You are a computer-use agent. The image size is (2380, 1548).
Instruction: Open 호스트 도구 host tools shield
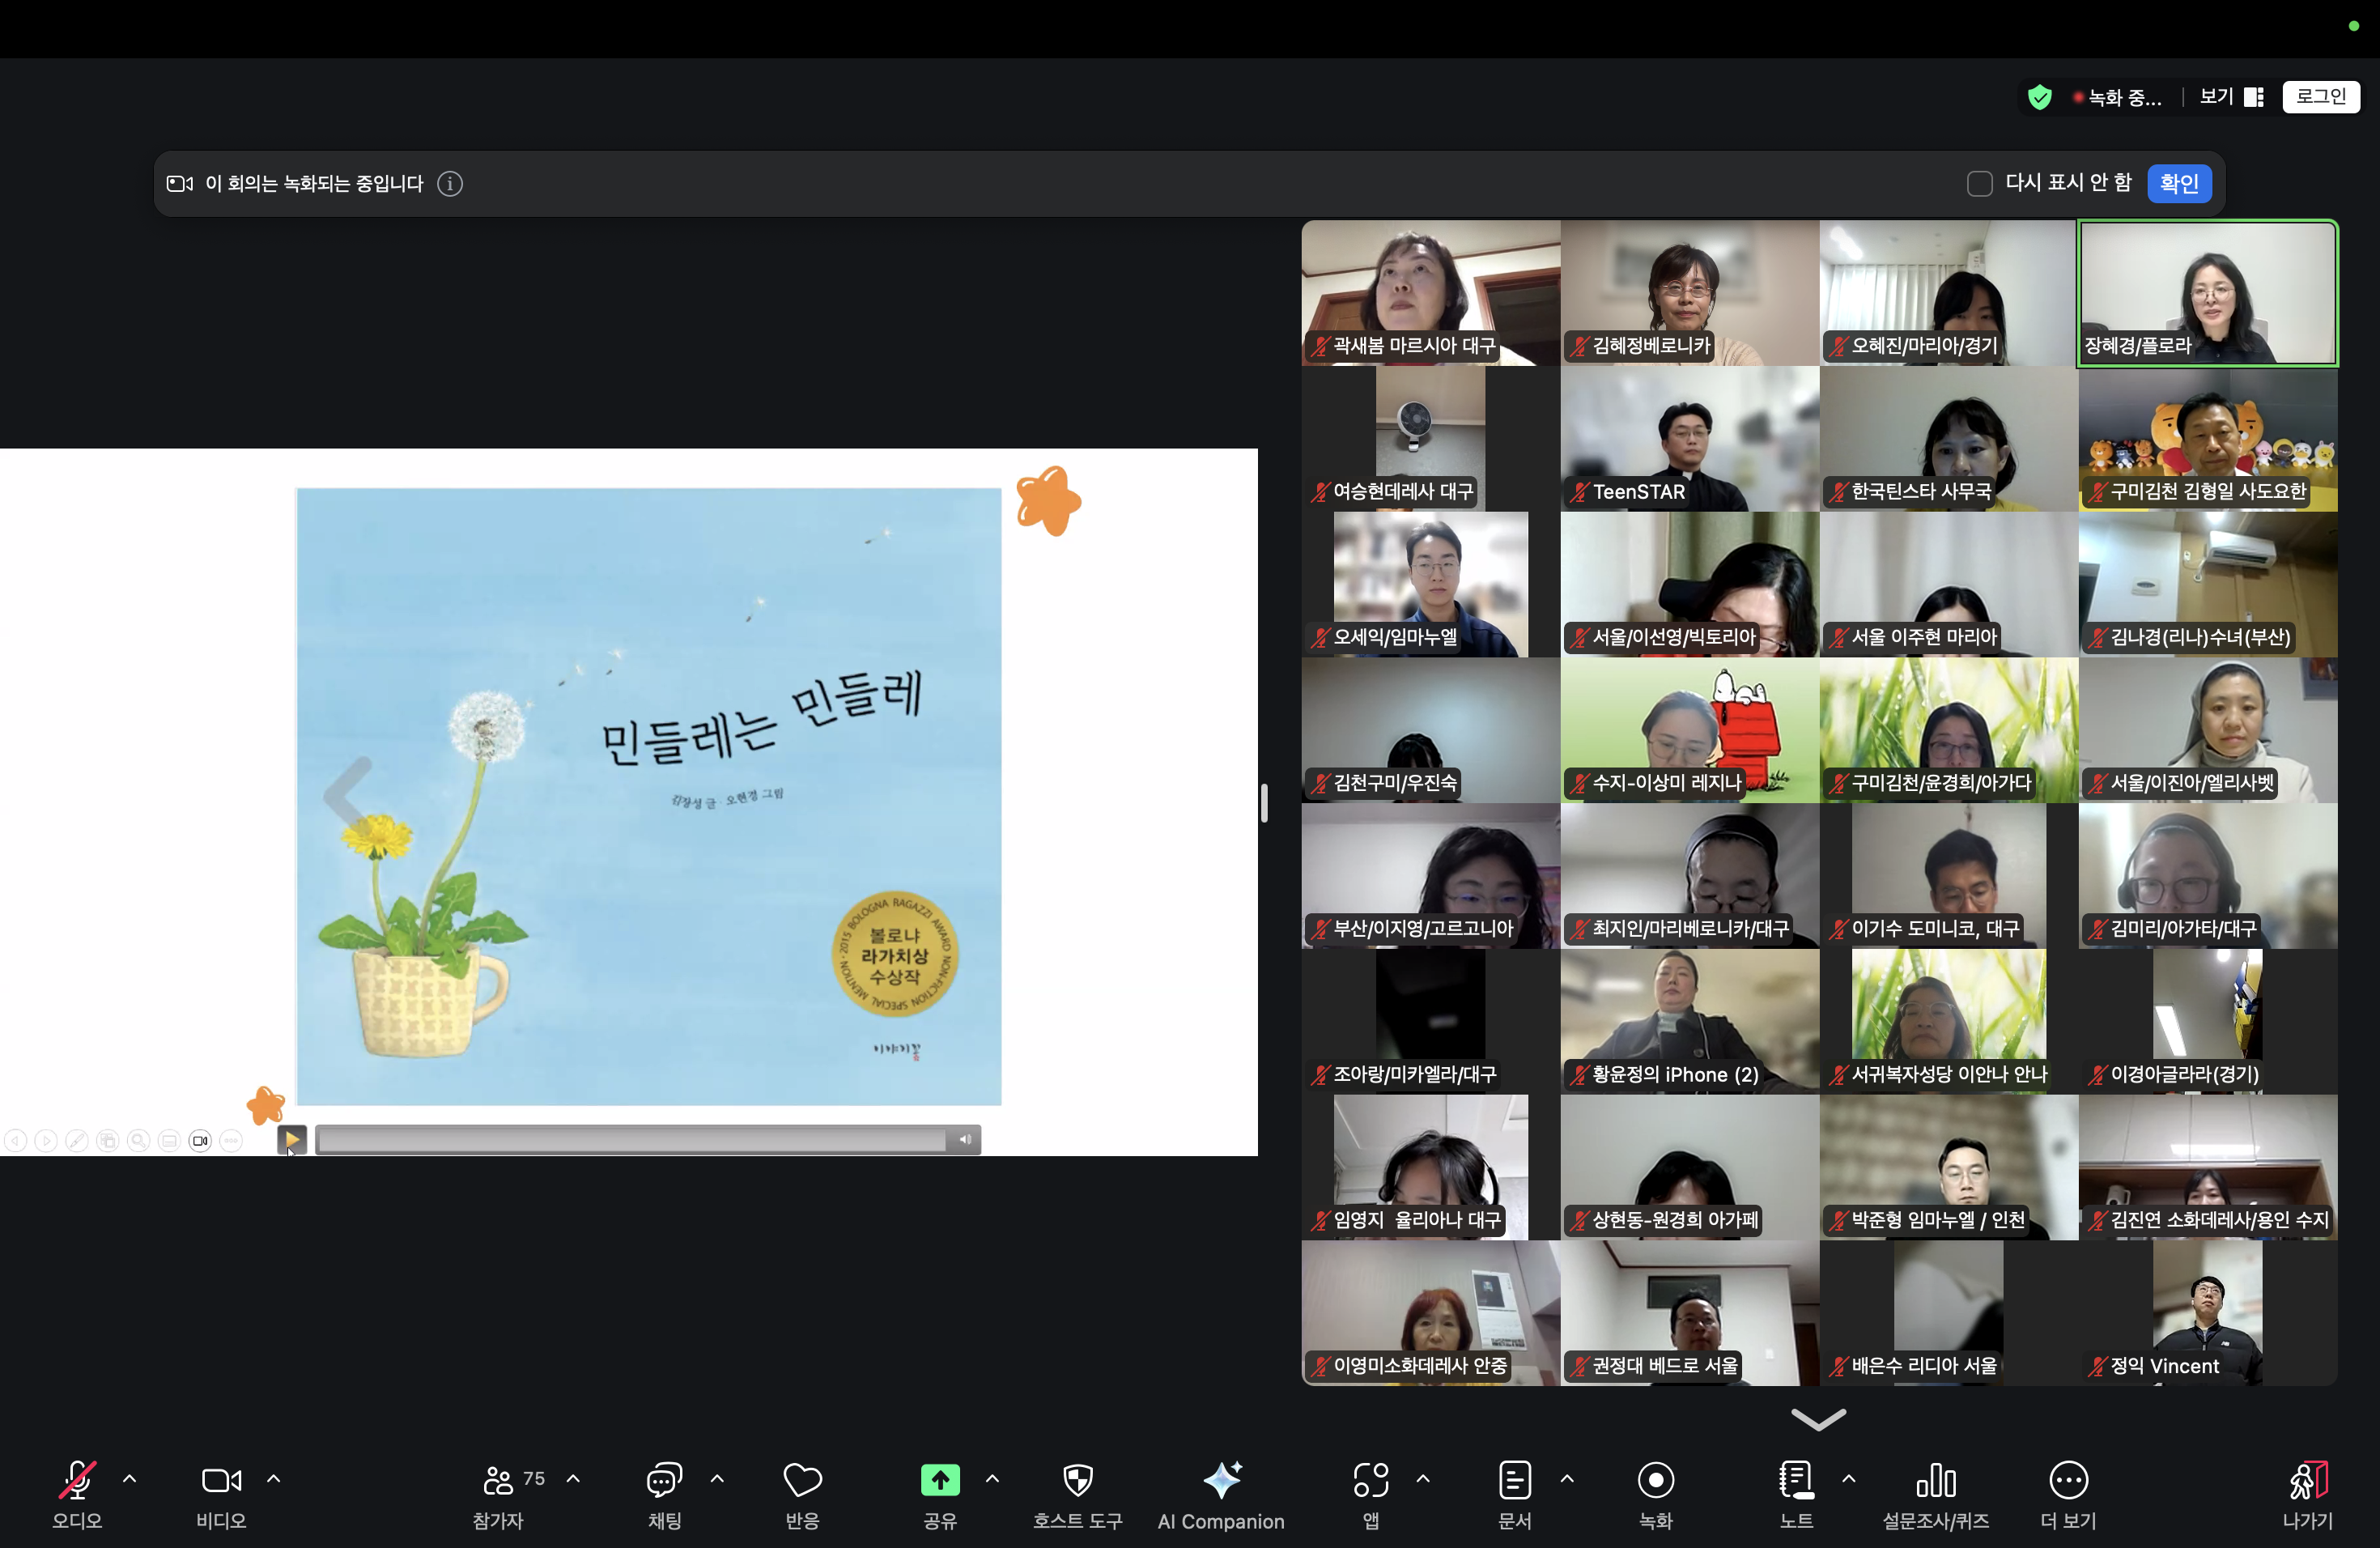(1077, 1494)
